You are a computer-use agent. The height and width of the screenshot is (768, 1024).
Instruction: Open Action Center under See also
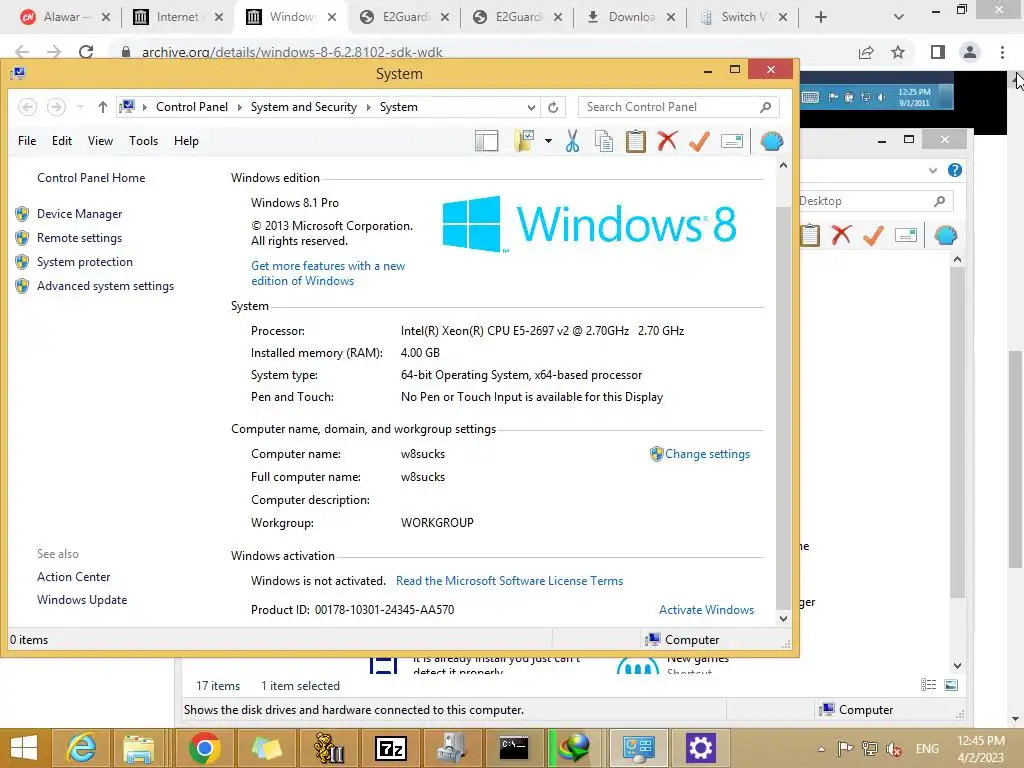coord(73,577)
